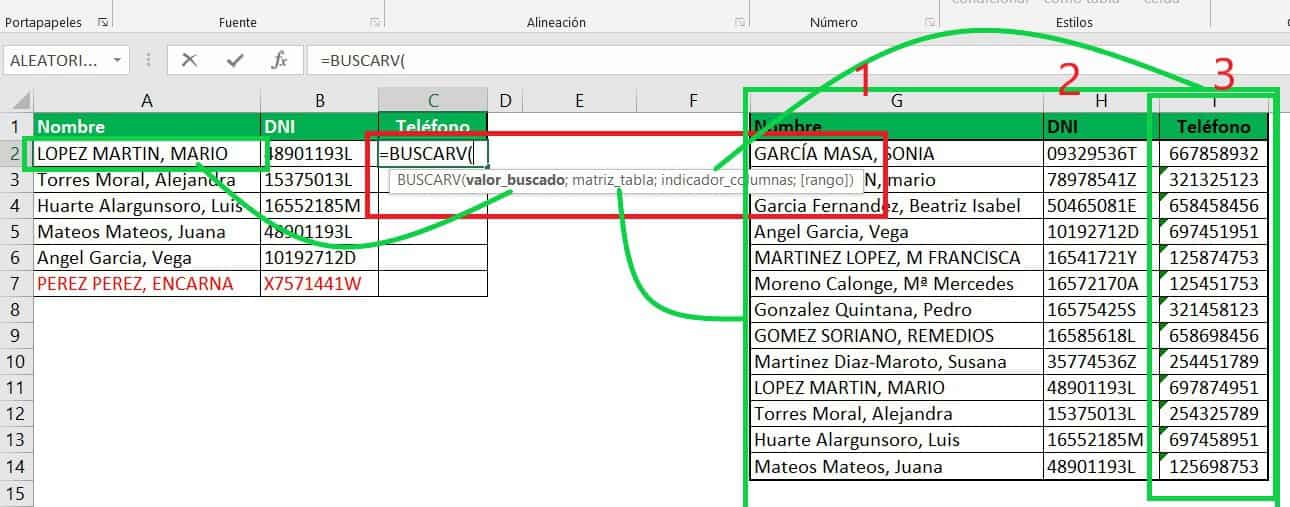Select row 7 header
Image resolution: width=1290 pixels, height=507 pixels.
coord(16,284)
